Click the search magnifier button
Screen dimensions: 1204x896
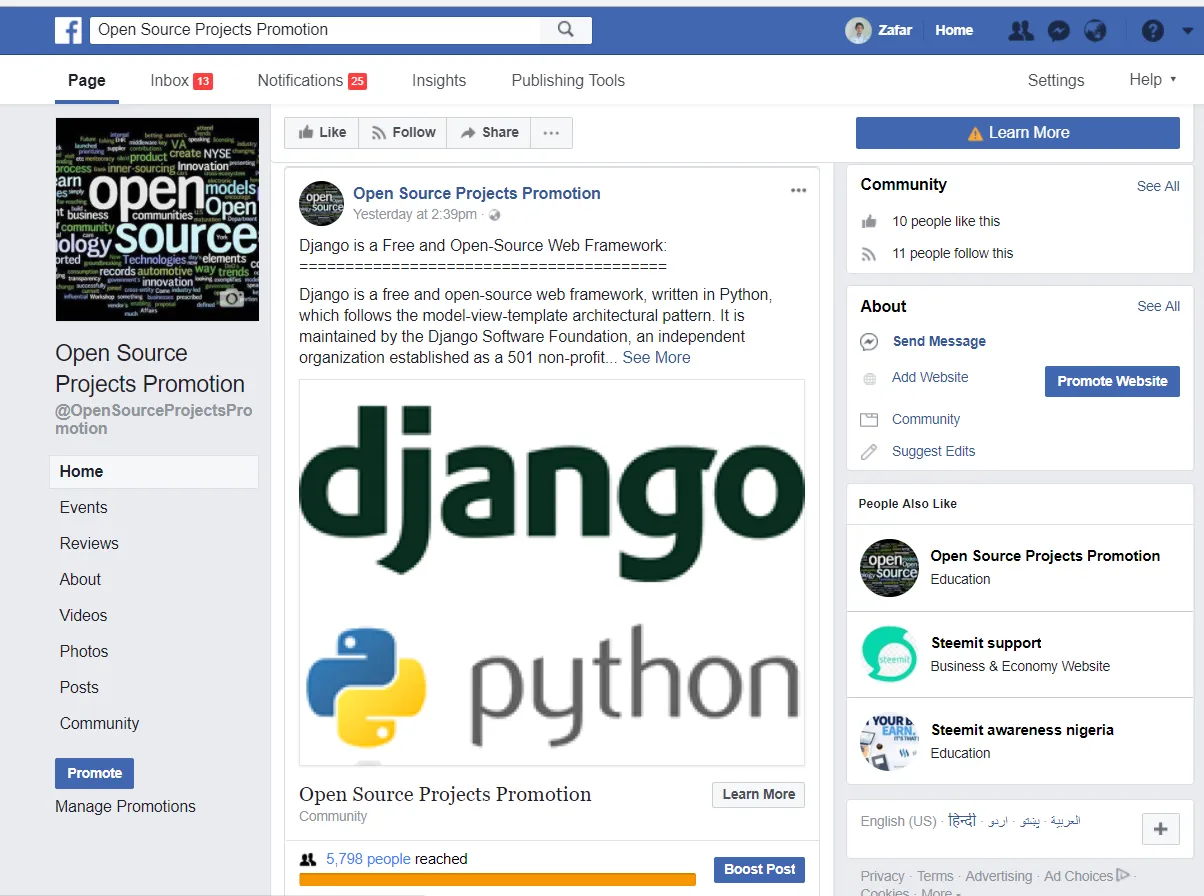click(x=566, y=30)
